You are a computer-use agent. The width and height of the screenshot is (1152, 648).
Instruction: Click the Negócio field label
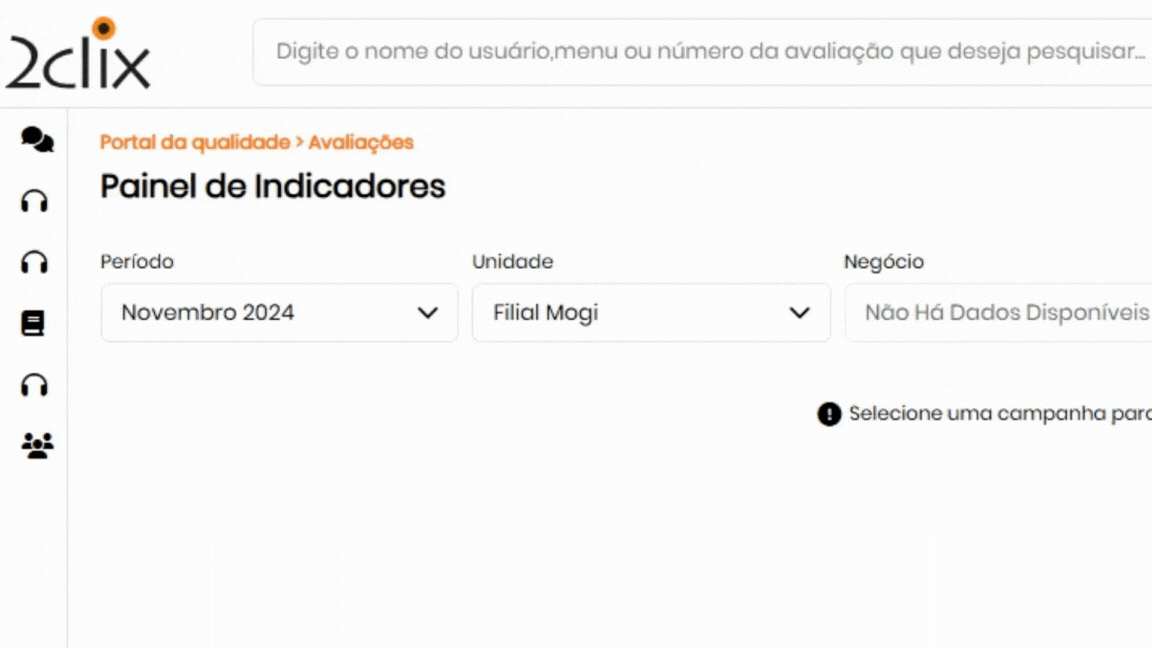(x=883, y=262)
